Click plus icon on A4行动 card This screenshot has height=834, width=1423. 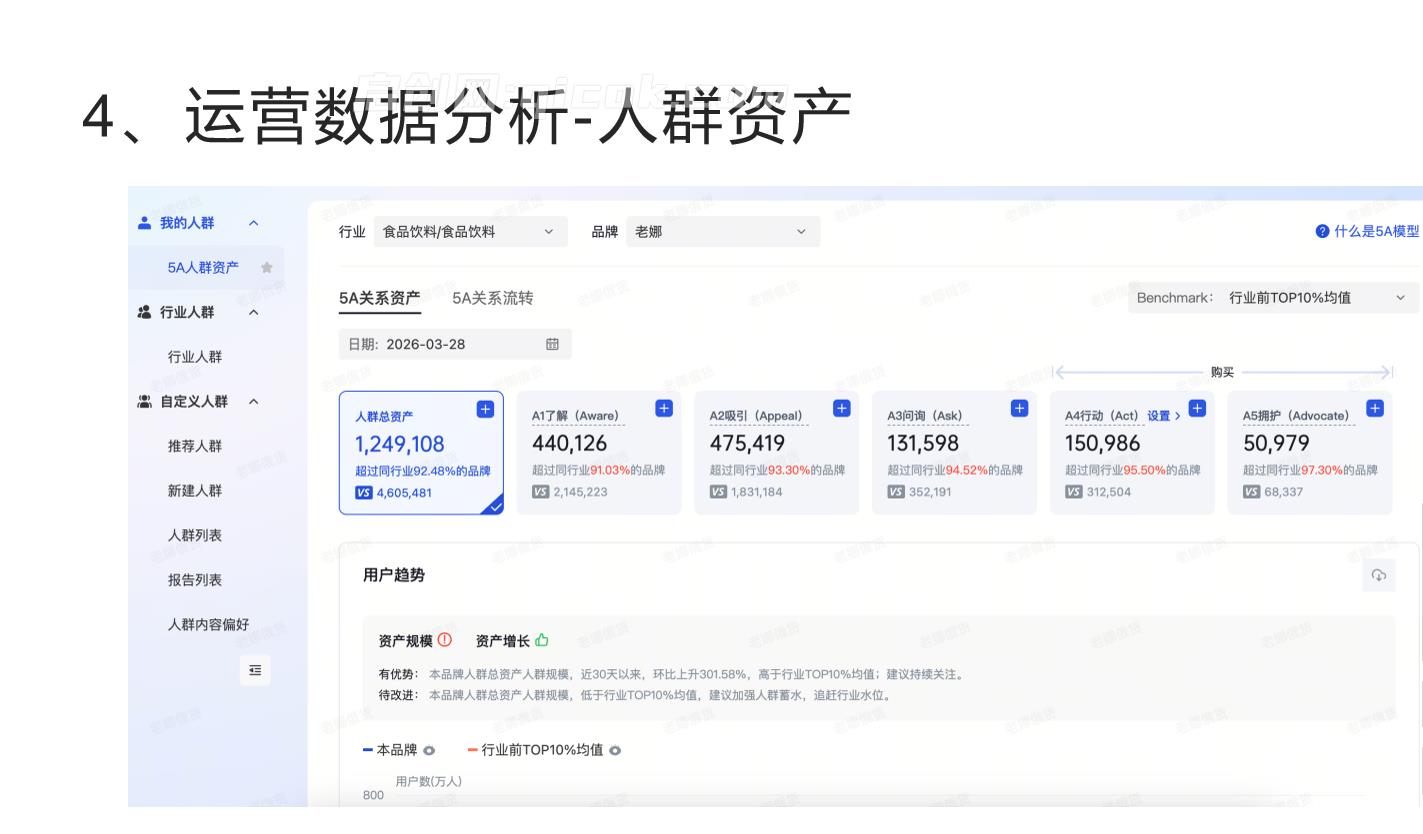[x=1197, y=408]
